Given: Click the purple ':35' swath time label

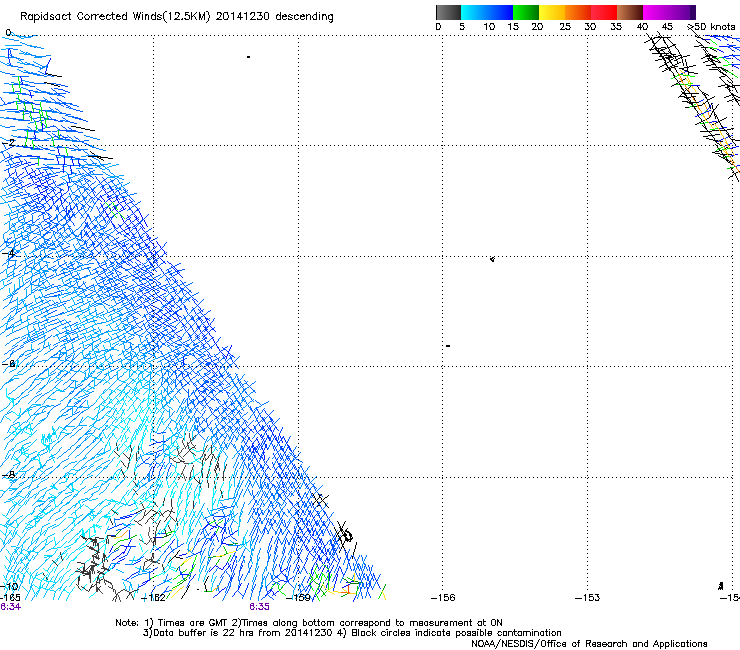Looking at the screenshot, I should pos(260,607).
